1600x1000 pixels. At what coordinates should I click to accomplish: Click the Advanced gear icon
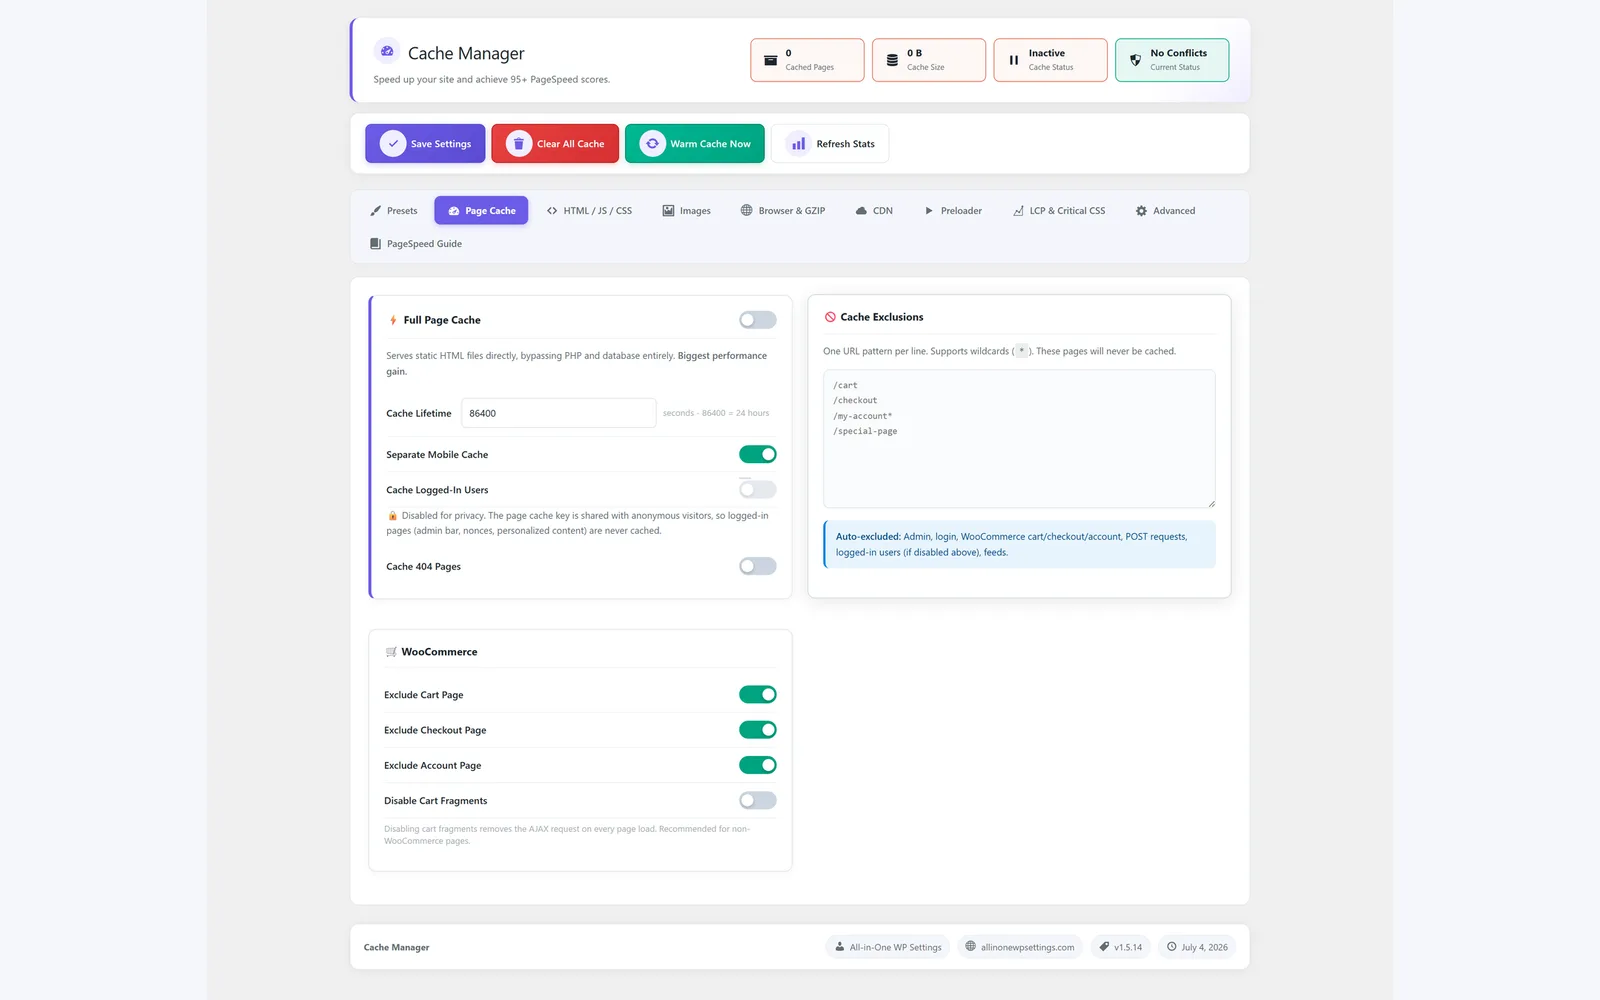click(x=1141, y=211)
